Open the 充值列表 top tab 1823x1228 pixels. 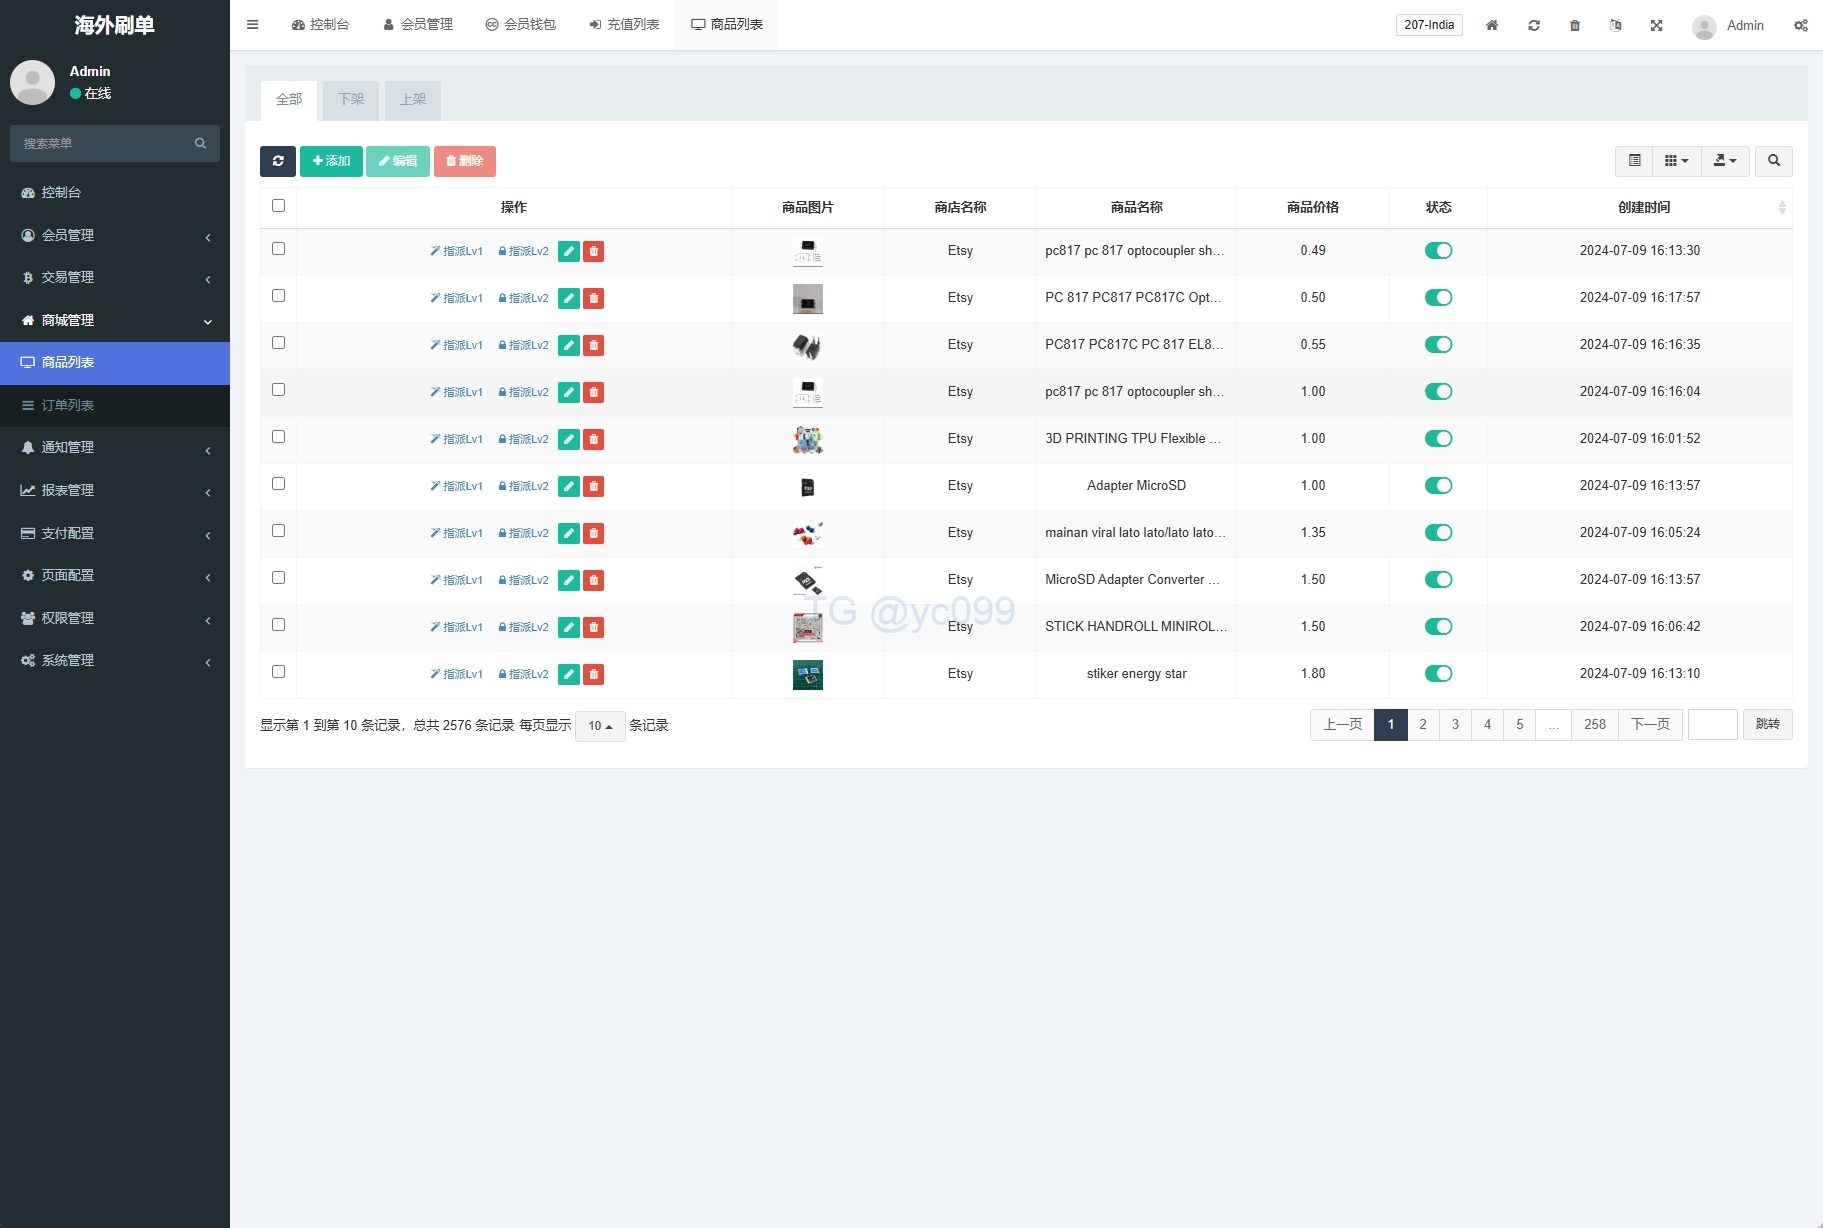[624, 25]
